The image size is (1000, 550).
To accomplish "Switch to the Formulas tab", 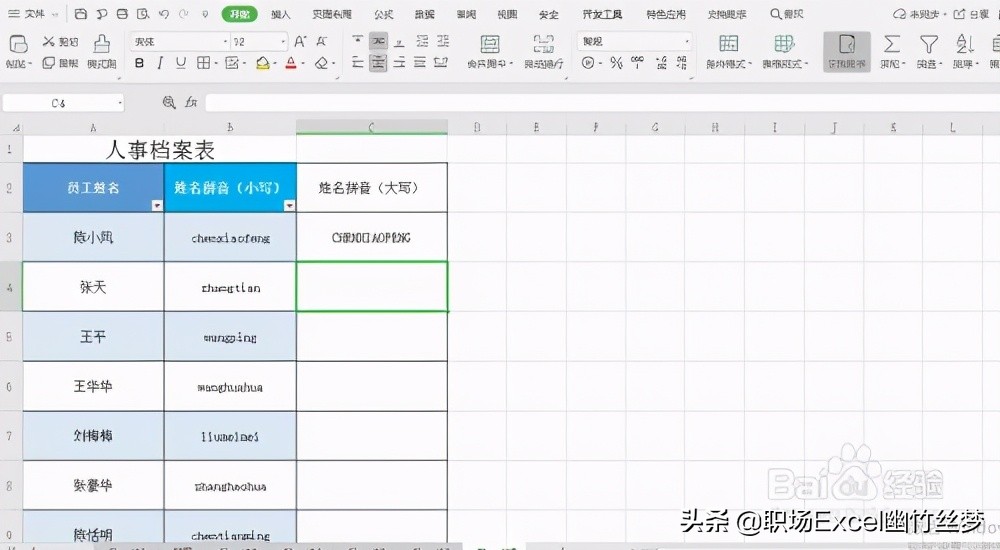I will 383,14.
